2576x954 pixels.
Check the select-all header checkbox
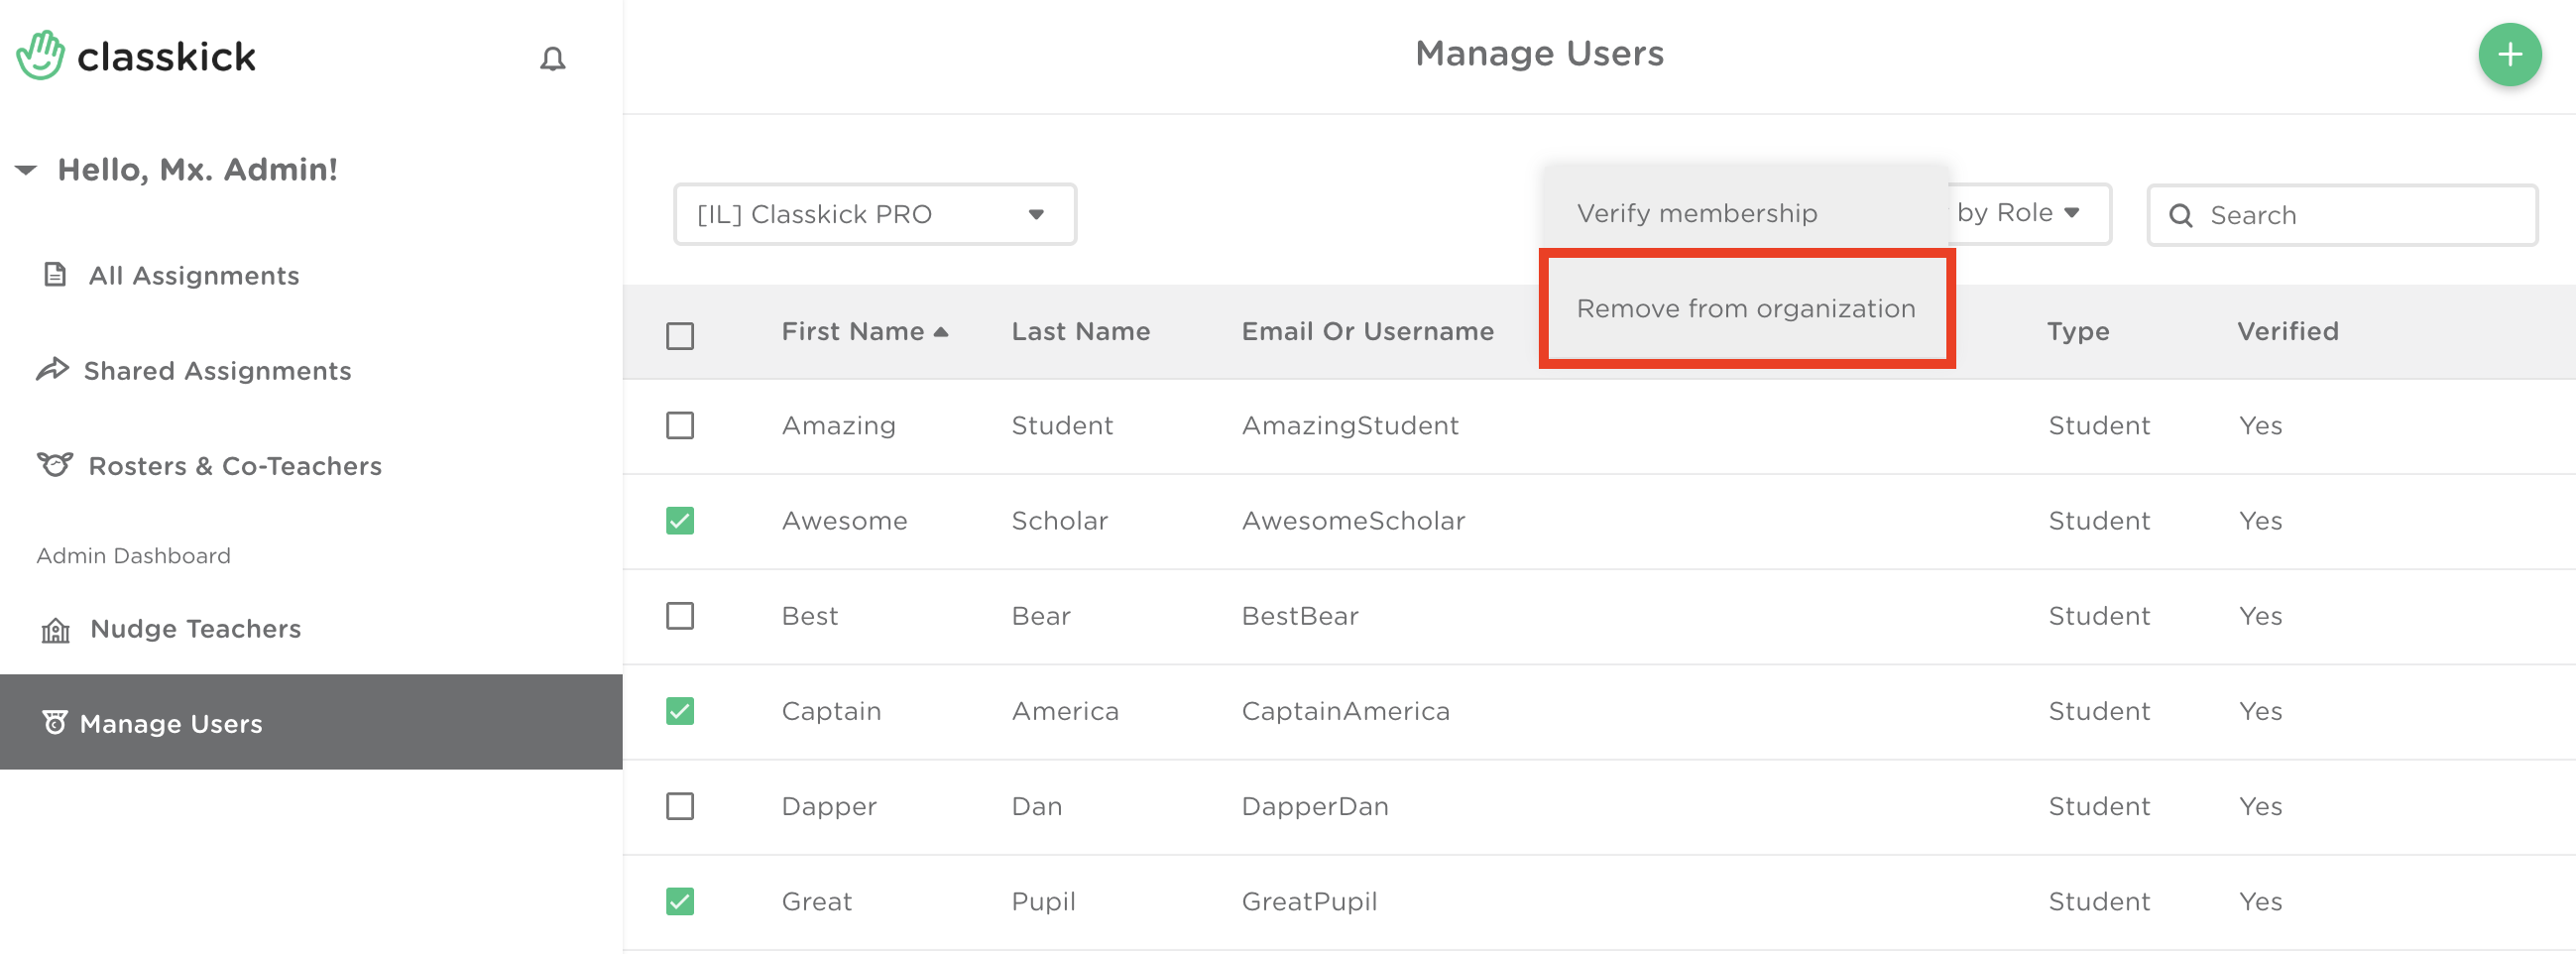pyautogui.click(x=680, y=335)
